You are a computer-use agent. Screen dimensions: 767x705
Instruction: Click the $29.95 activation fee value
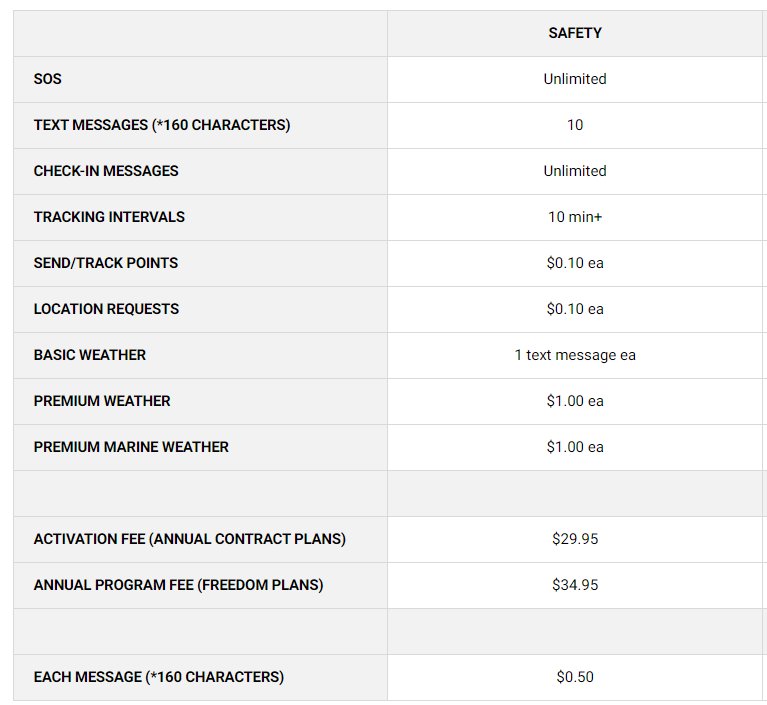click(x=574, y=539)
